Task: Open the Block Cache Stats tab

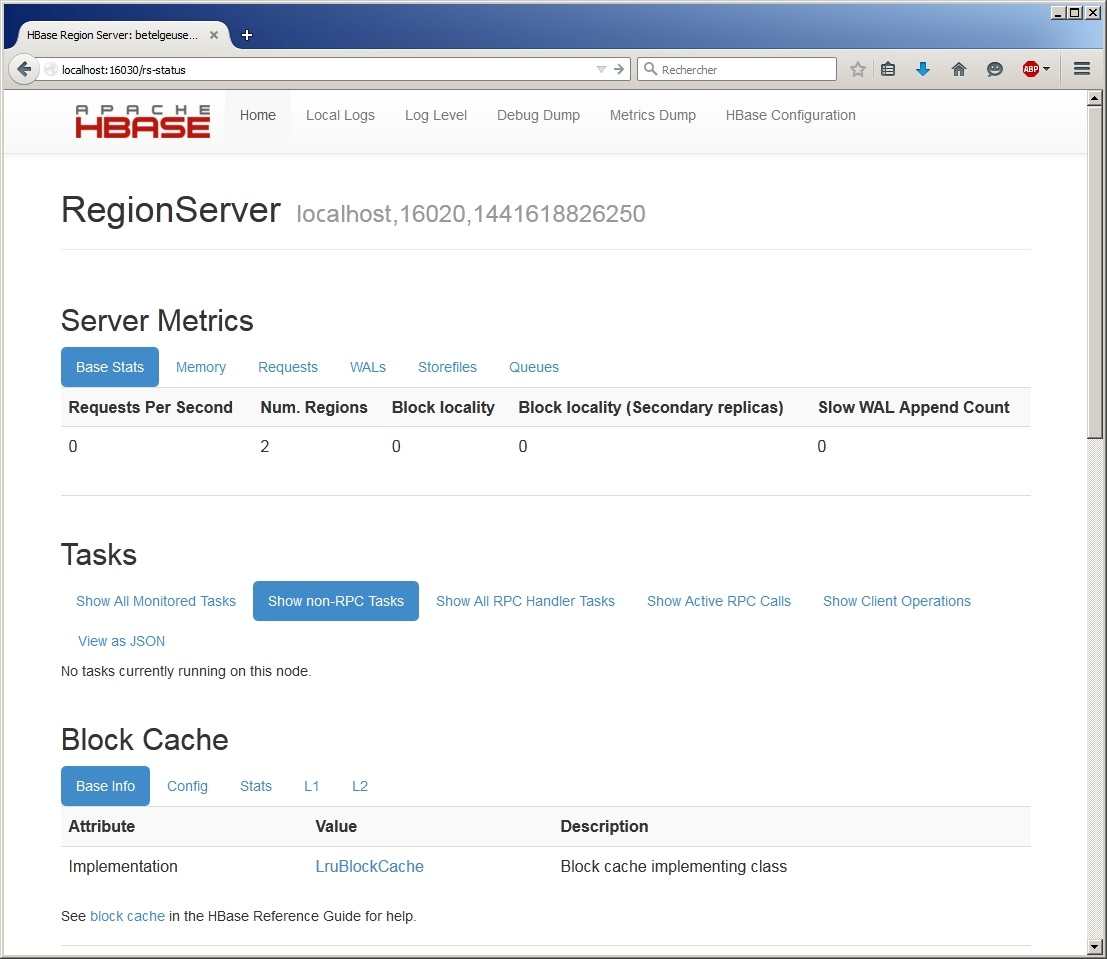Action: 256,786
